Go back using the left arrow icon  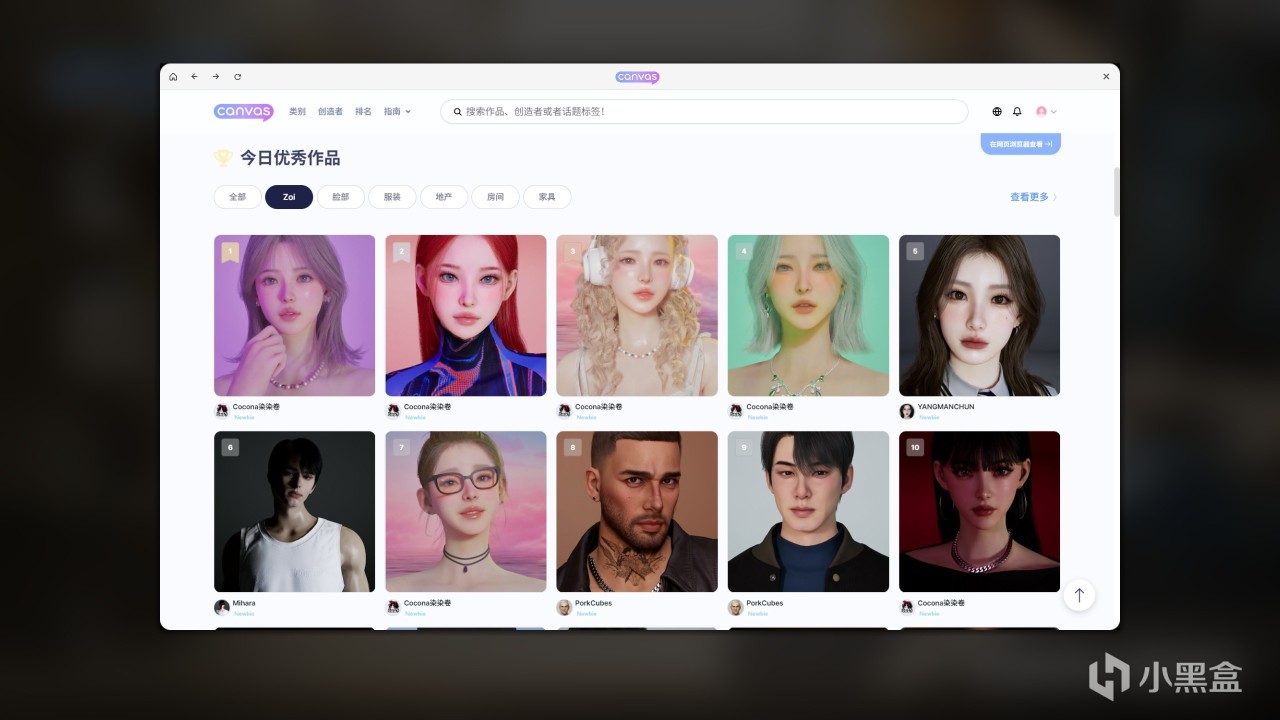194,77
